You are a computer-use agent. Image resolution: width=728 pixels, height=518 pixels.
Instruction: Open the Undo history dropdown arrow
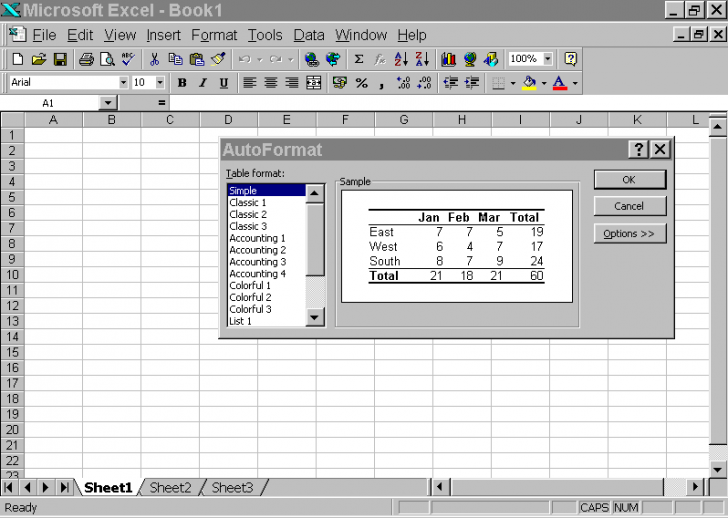click(x=260, y=59)
